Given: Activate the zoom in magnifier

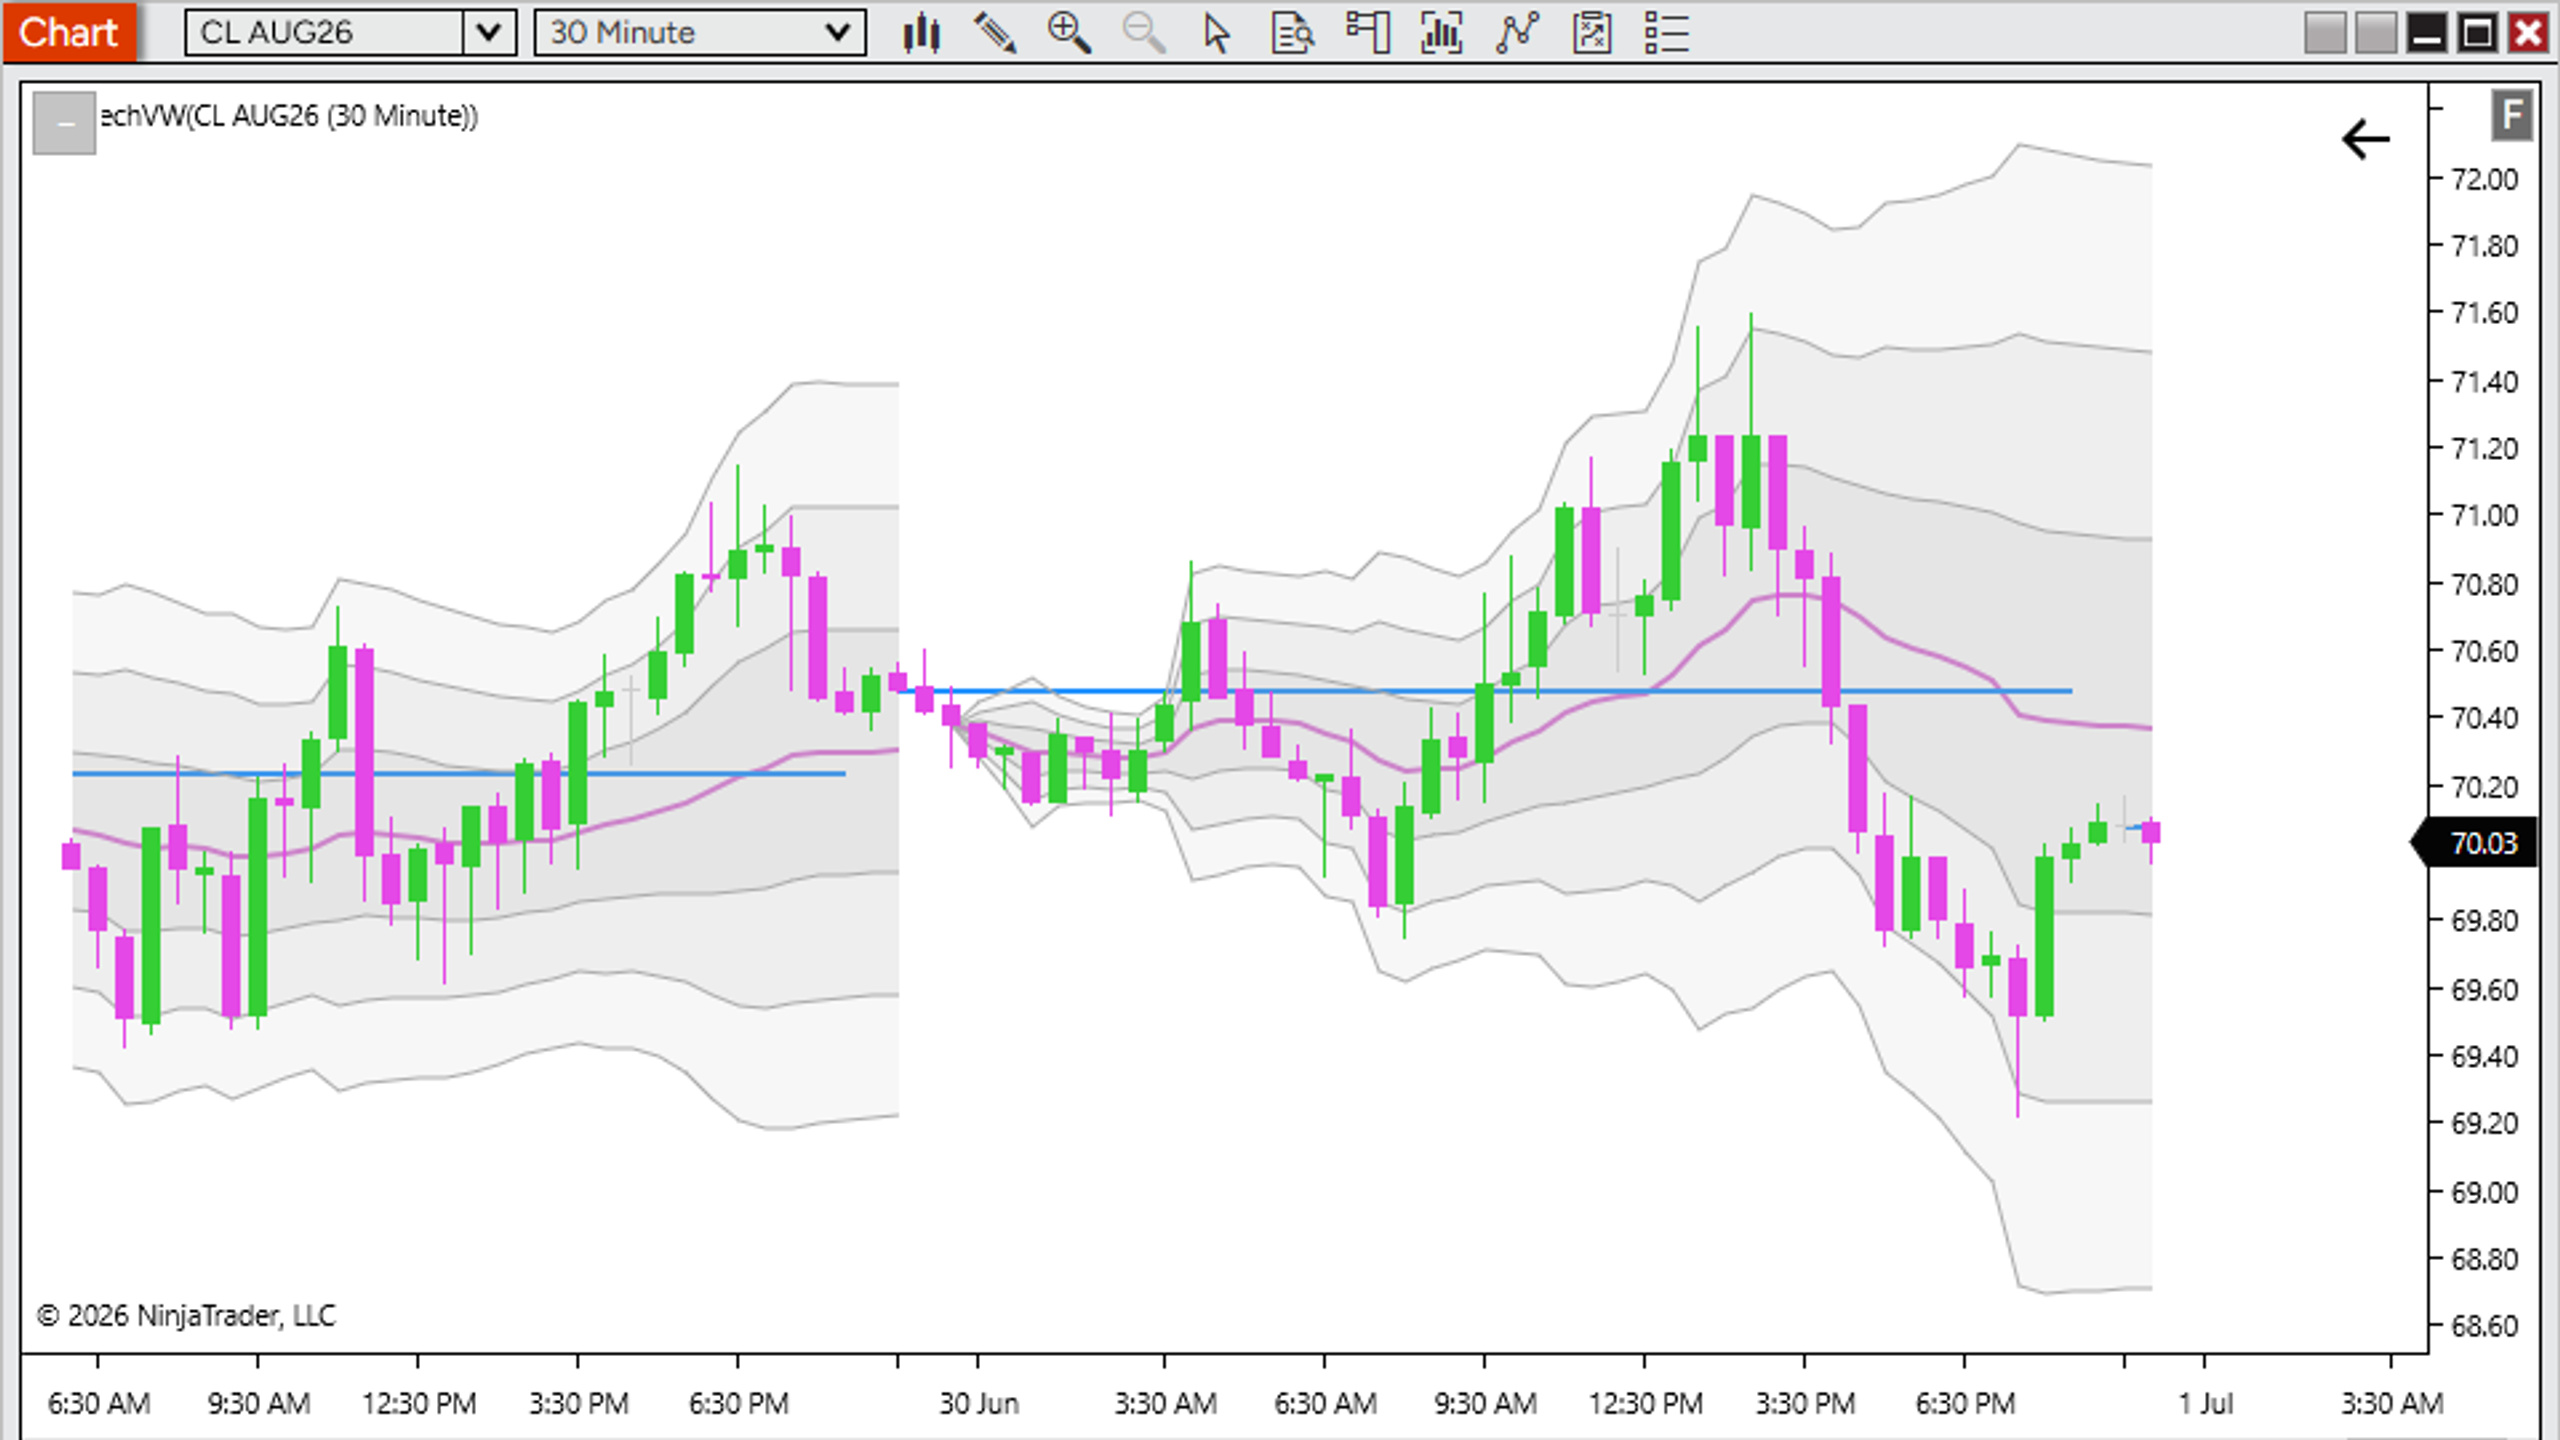Looking at the screenshot, I should coord(1069,33).
